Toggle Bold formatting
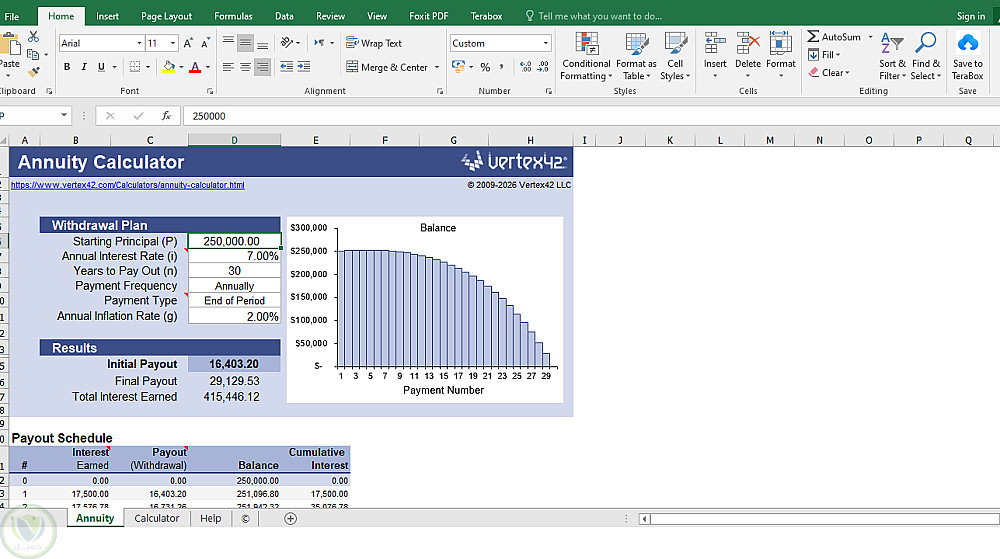 point(67,67)
